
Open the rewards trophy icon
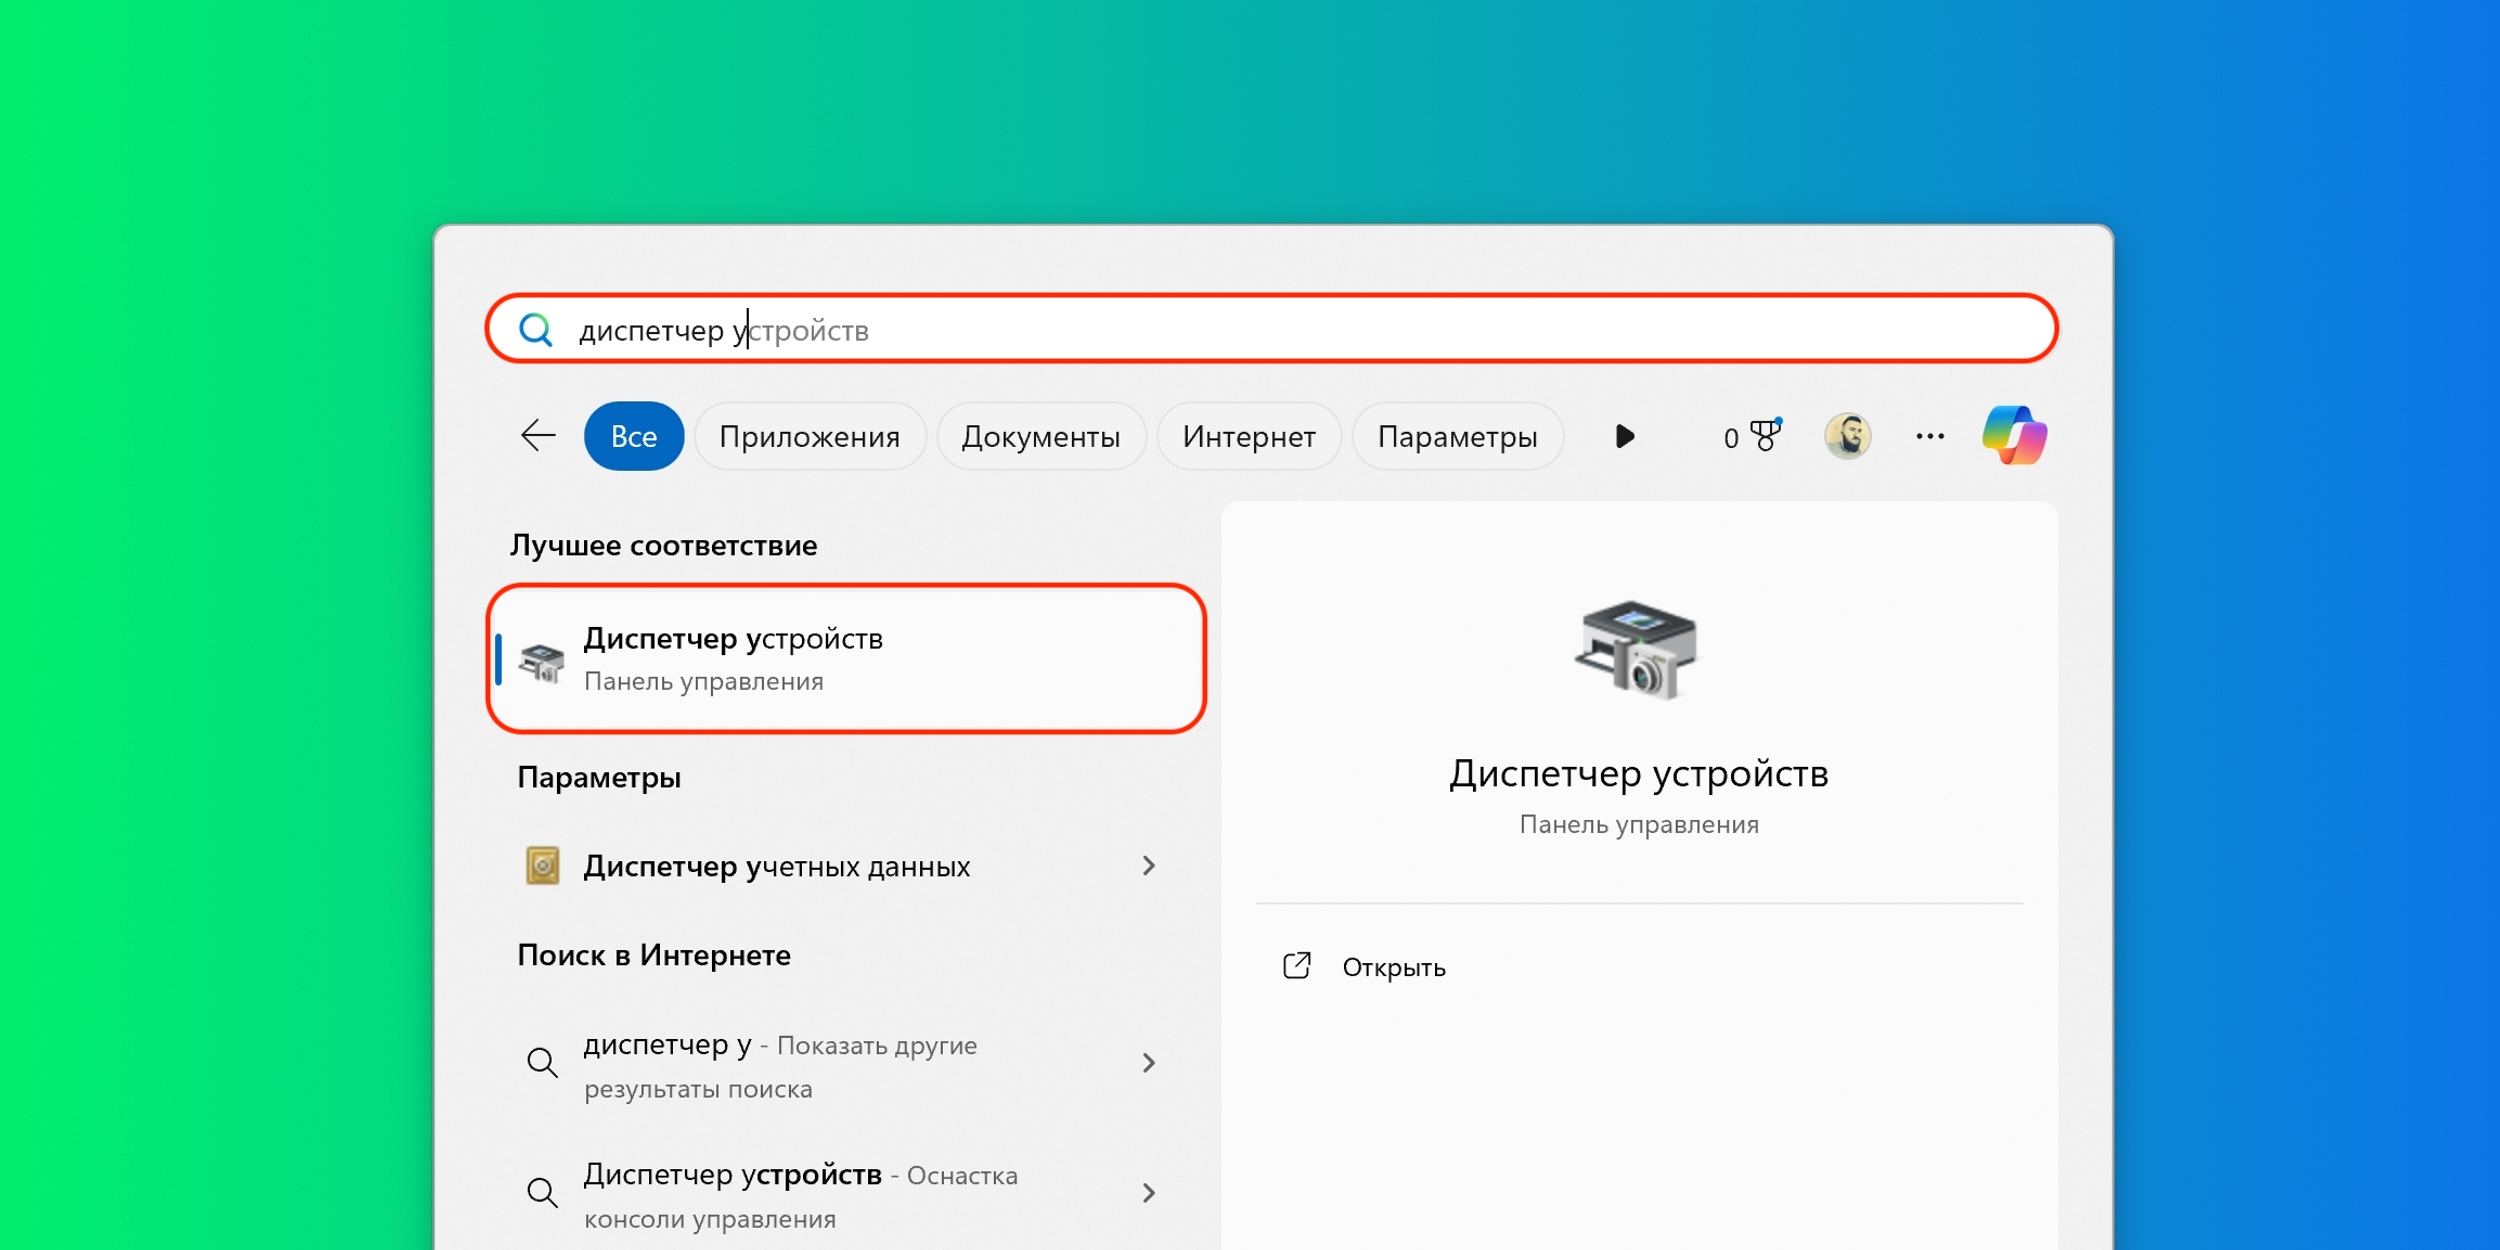tap(1766, 435)
